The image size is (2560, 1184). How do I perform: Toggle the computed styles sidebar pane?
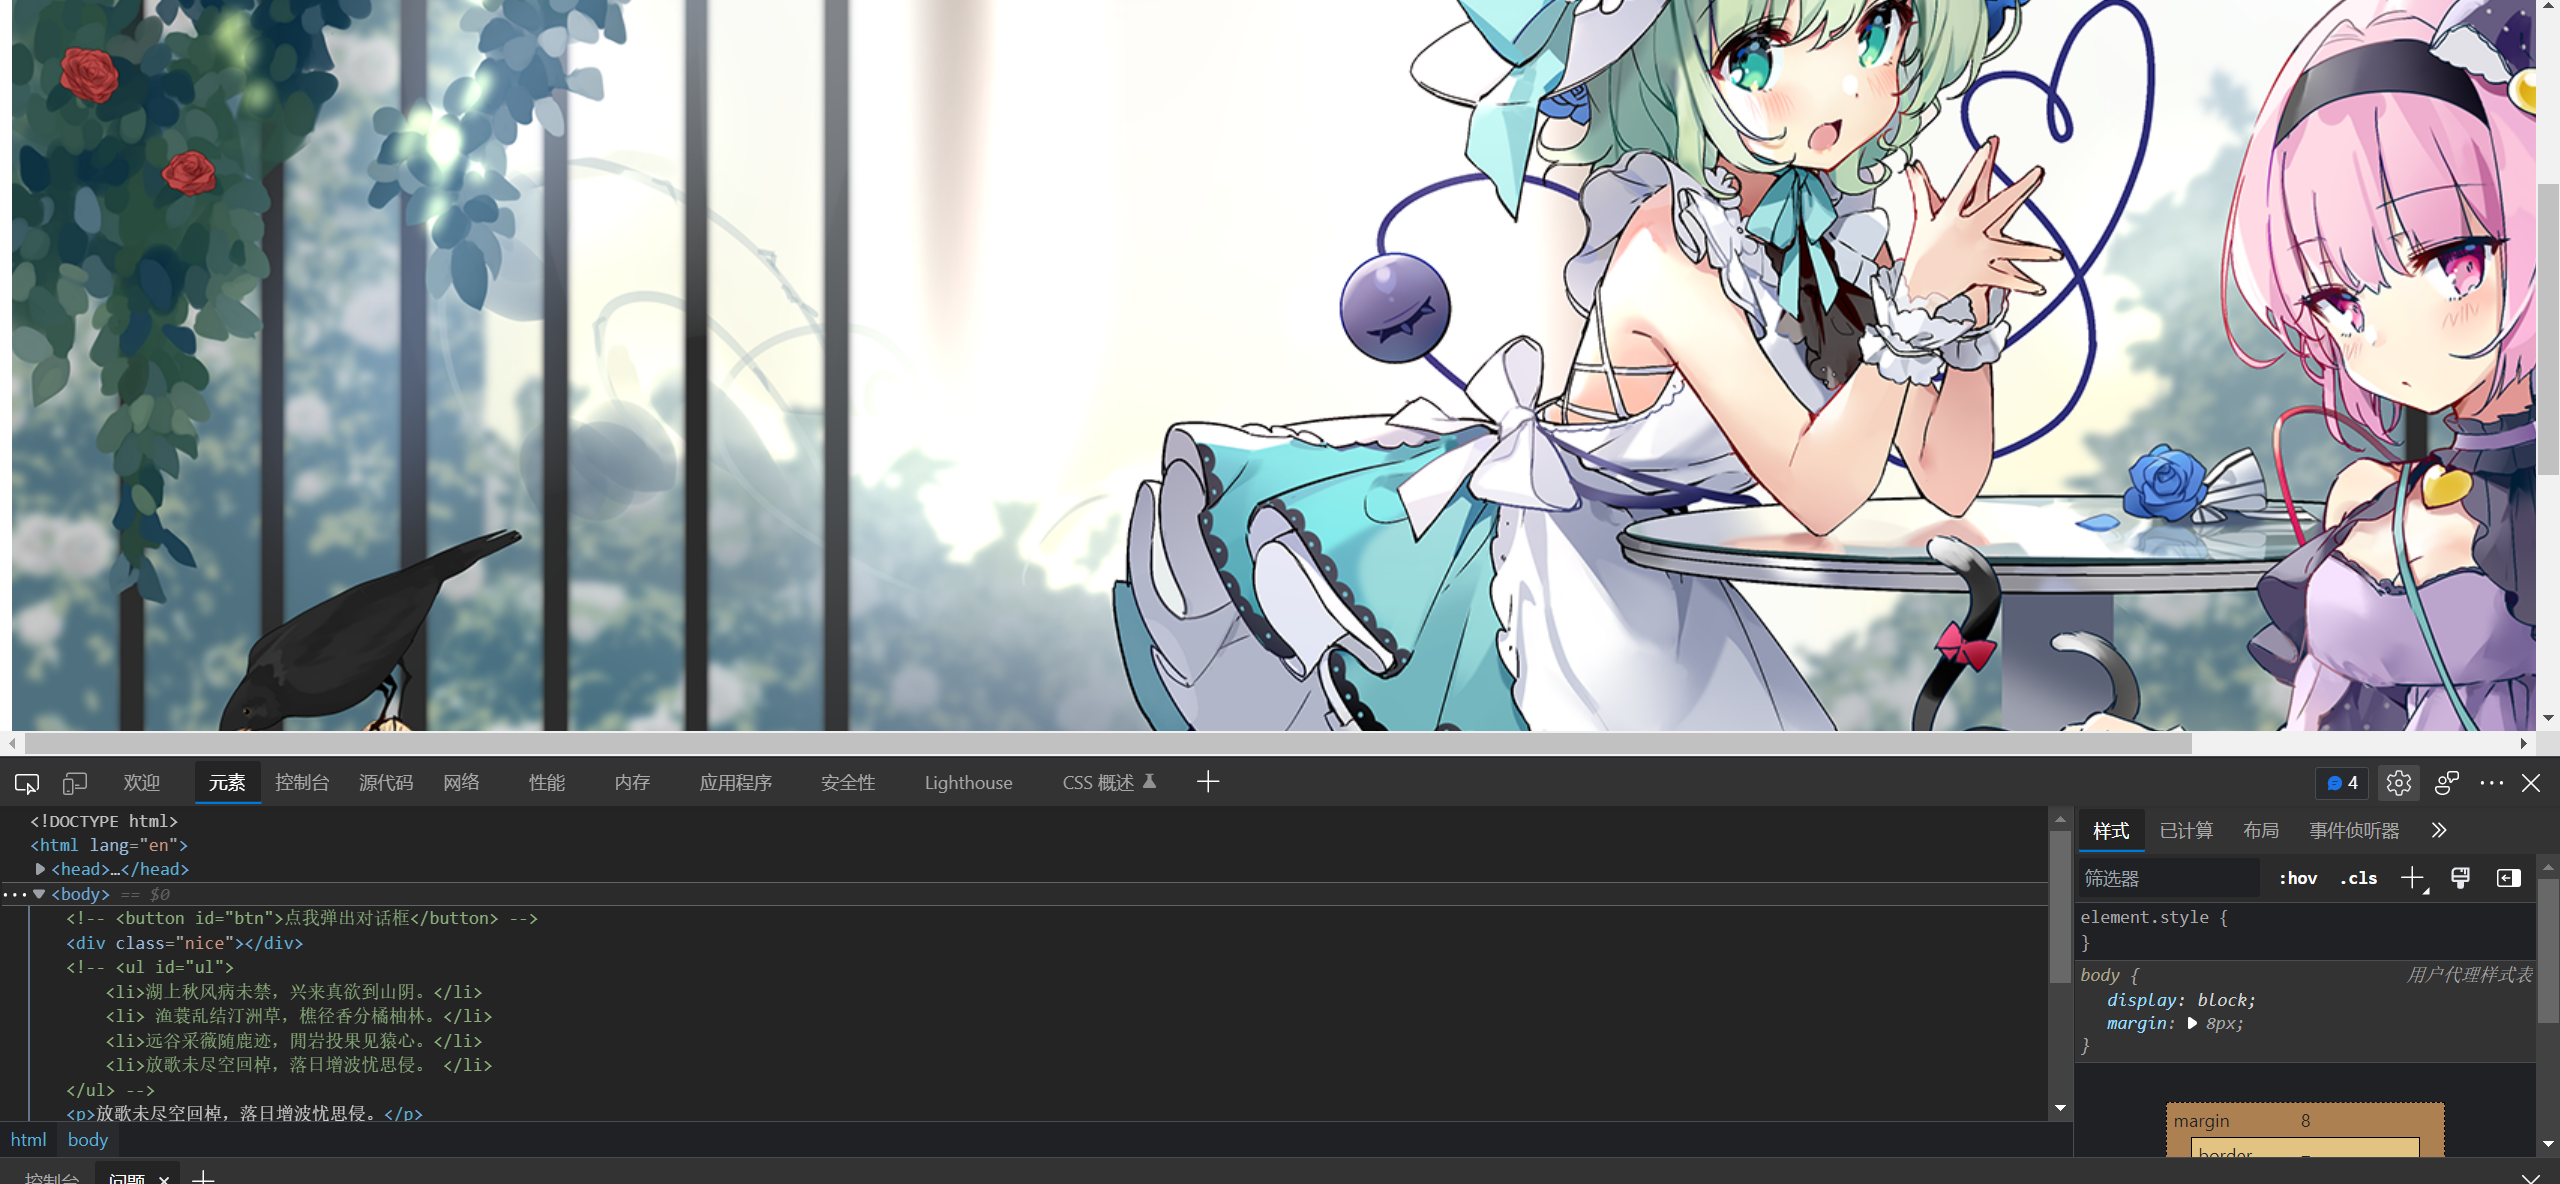(2508, 878)
